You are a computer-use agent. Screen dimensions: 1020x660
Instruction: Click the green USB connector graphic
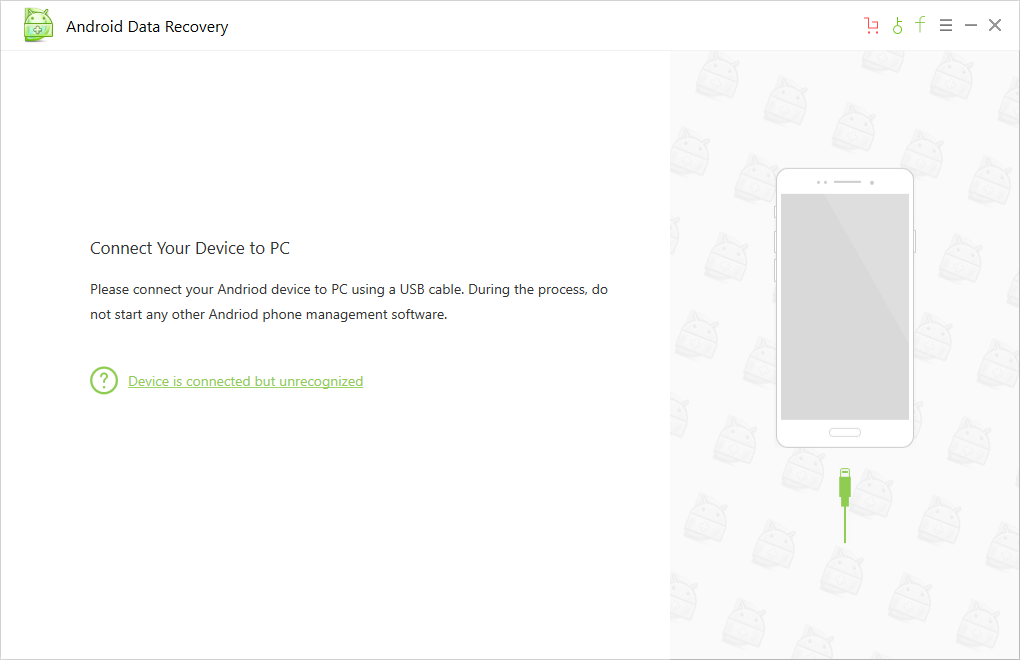pyautogui.click(x=844, y=485)
